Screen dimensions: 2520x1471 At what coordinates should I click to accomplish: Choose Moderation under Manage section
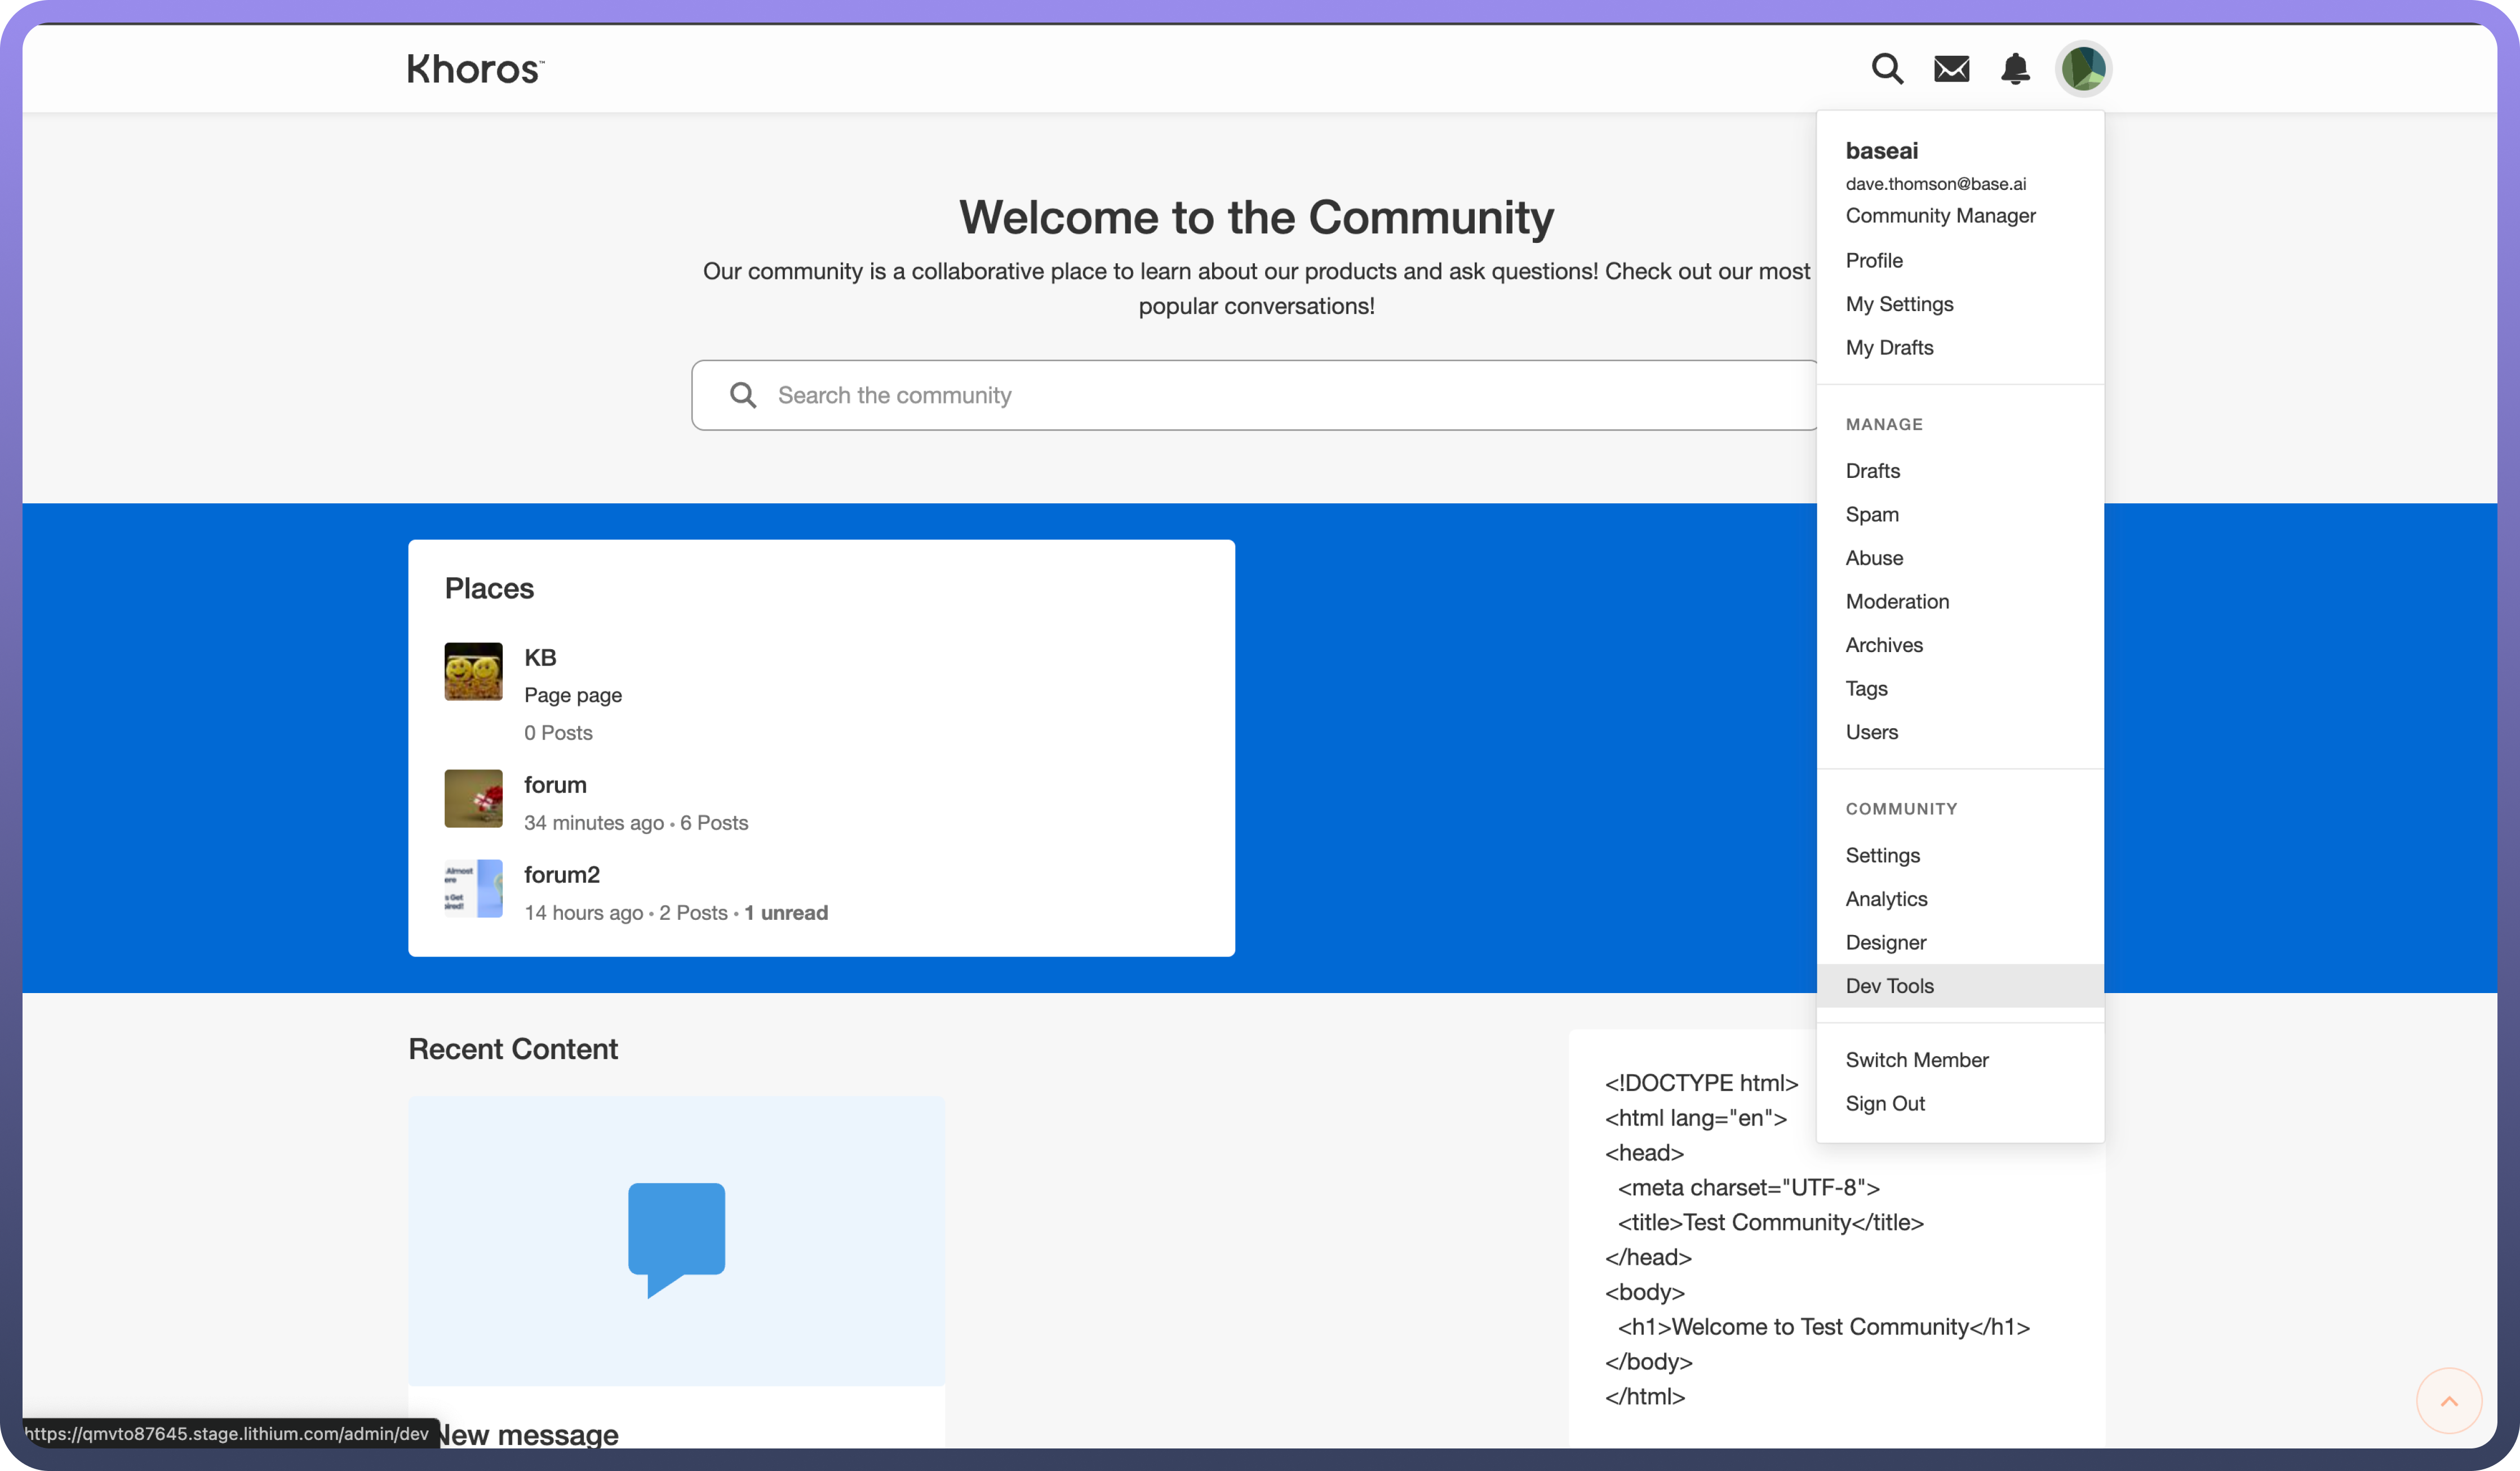click(1896, 601)
